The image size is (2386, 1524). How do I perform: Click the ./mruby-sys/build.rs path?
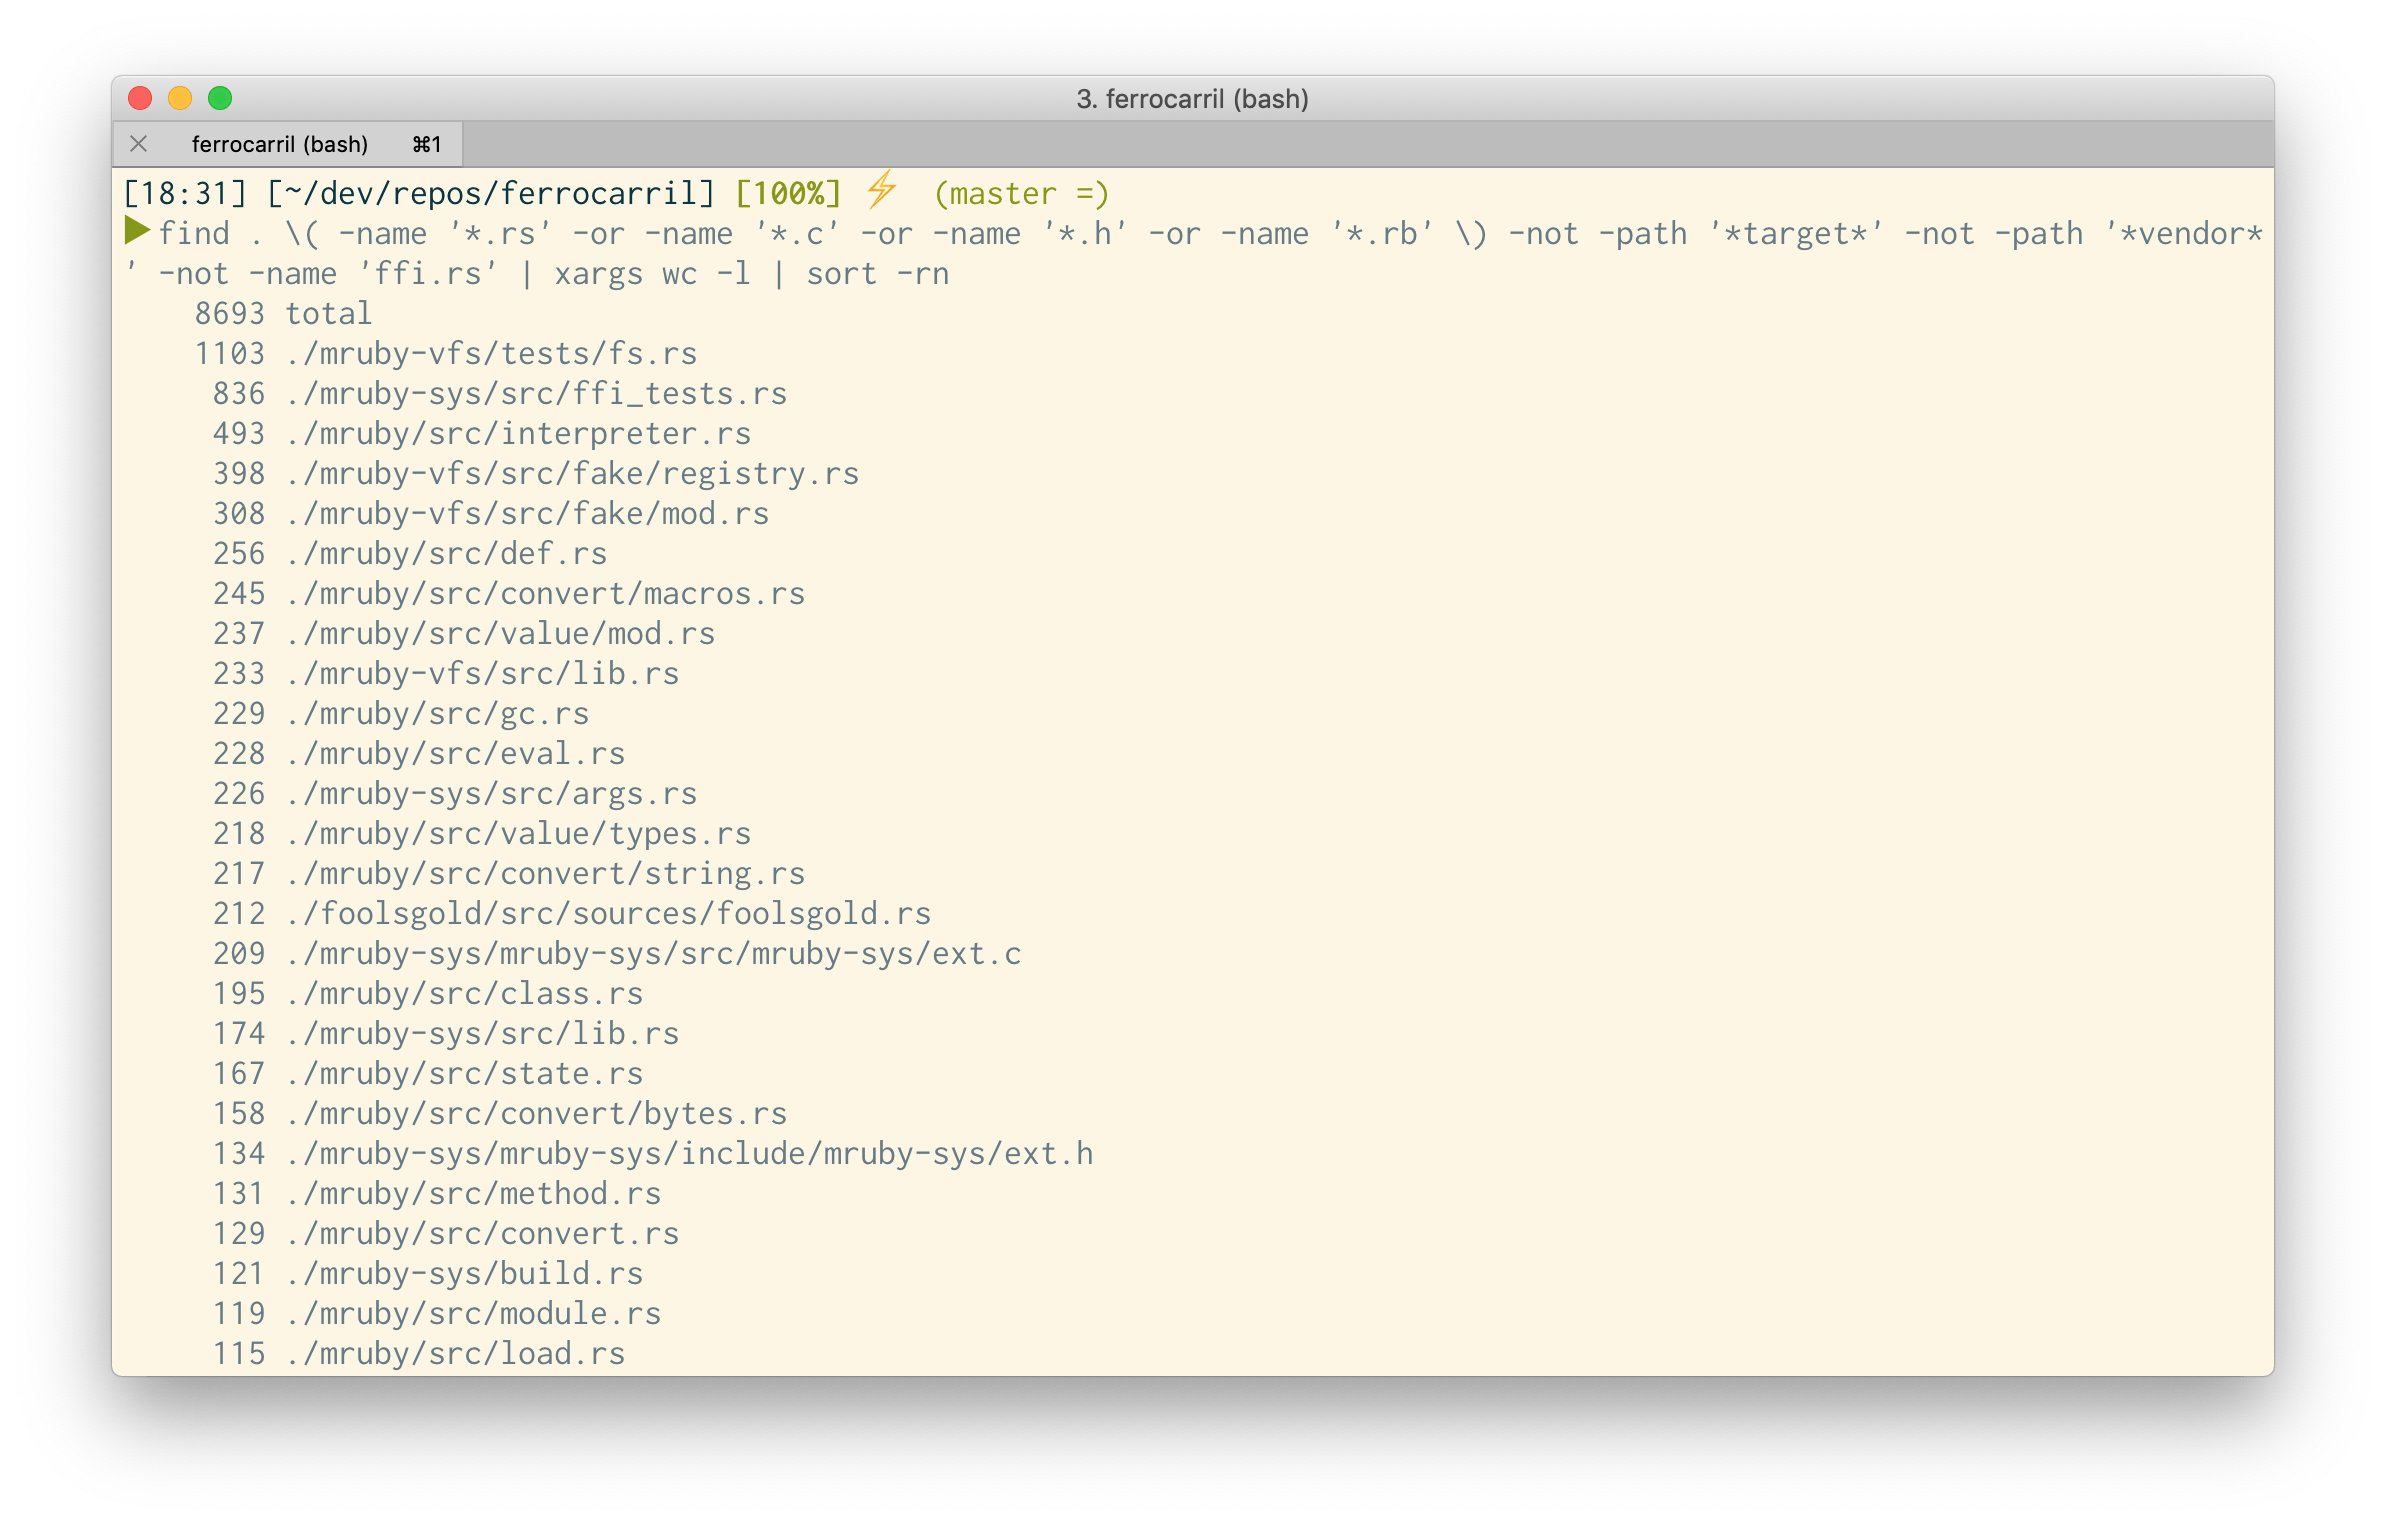[464, 1273]
